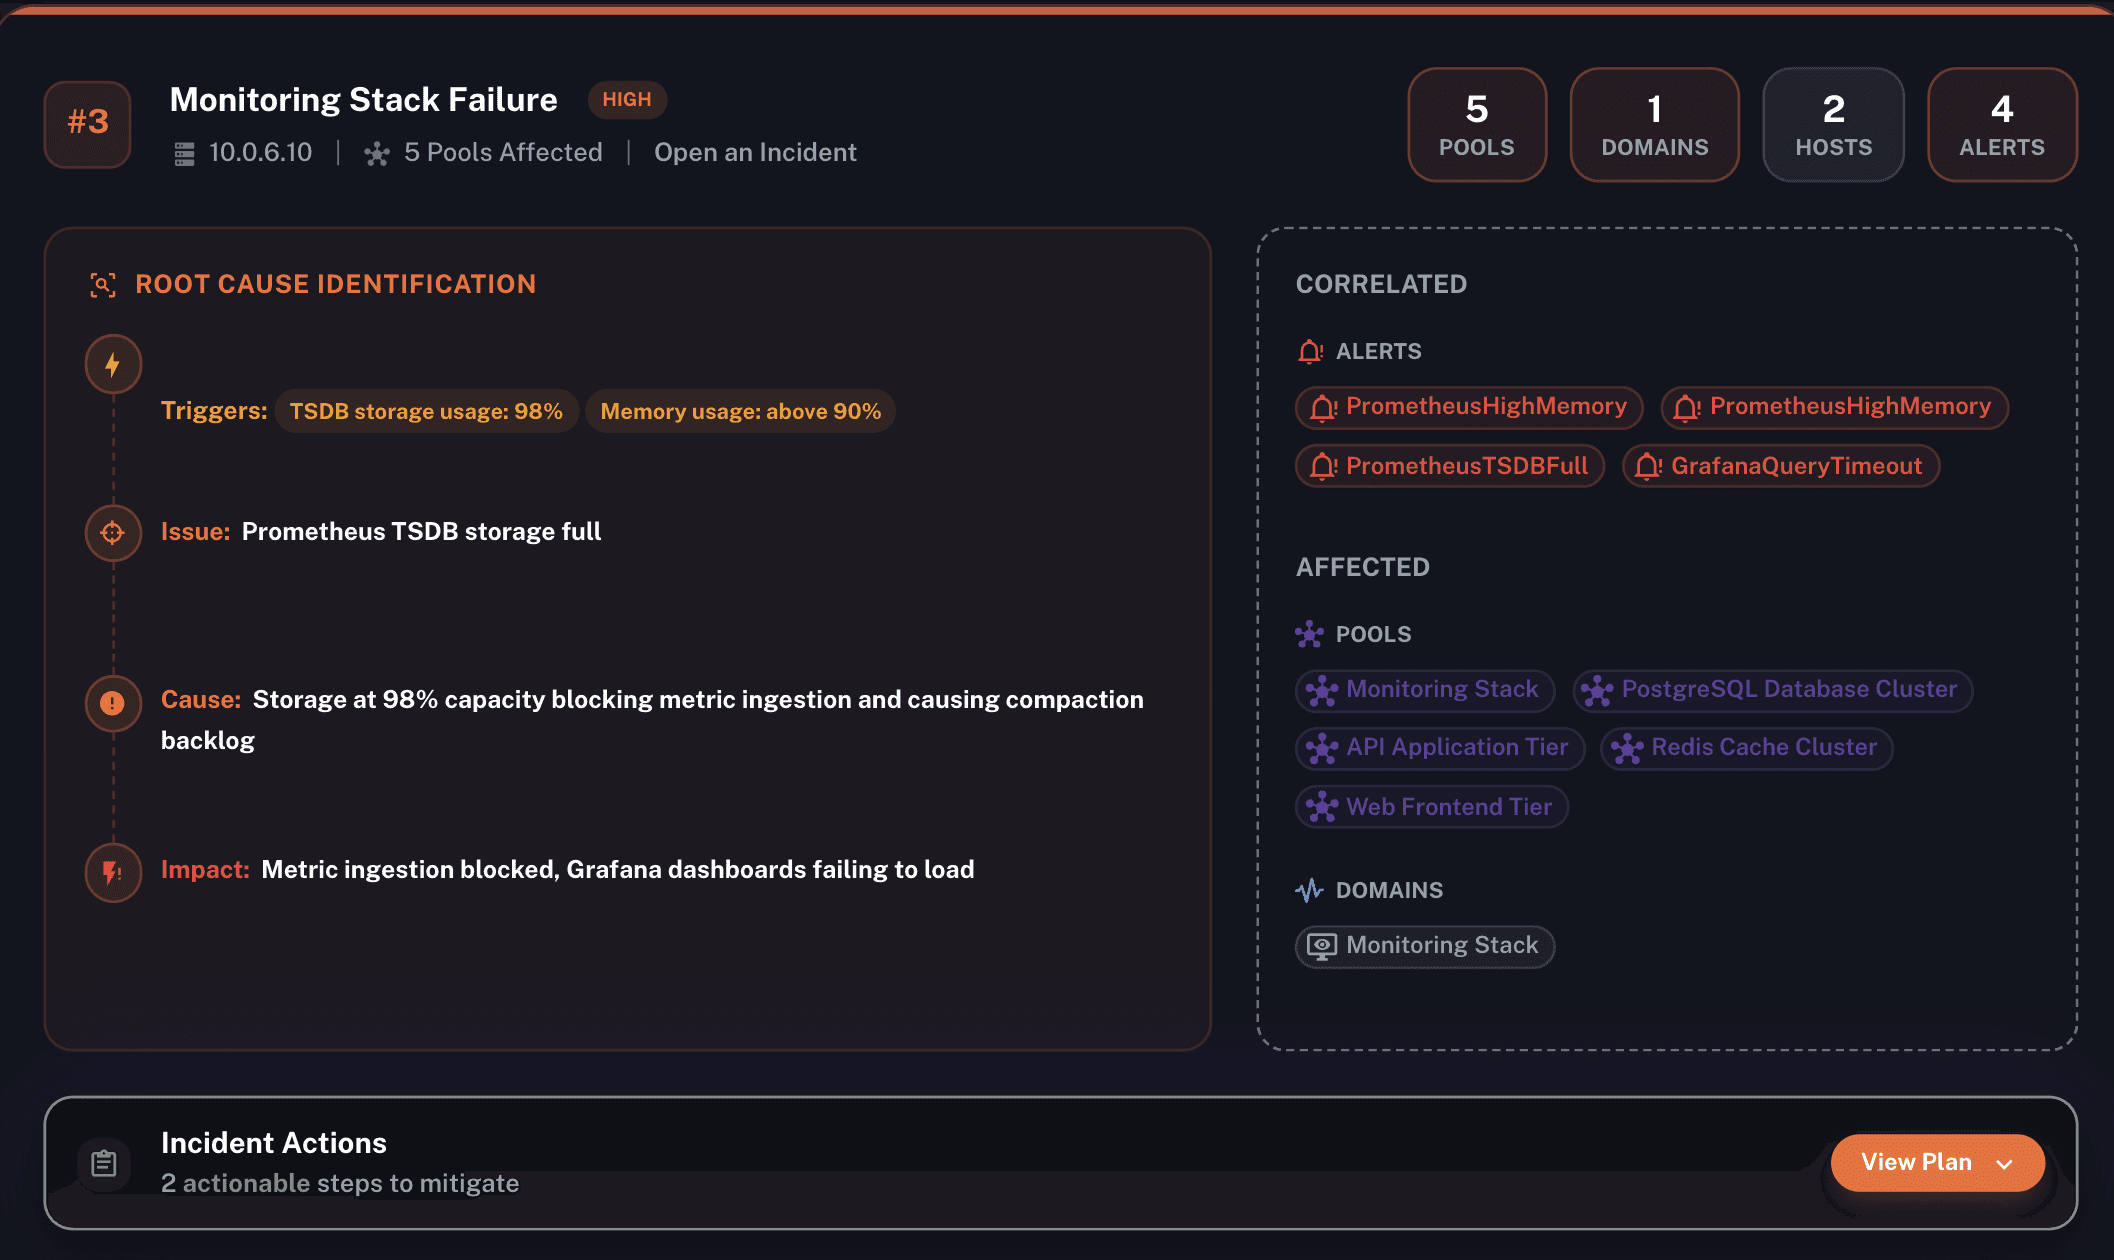Select the 1 Domains counter card

click(x=1654, y=125)
